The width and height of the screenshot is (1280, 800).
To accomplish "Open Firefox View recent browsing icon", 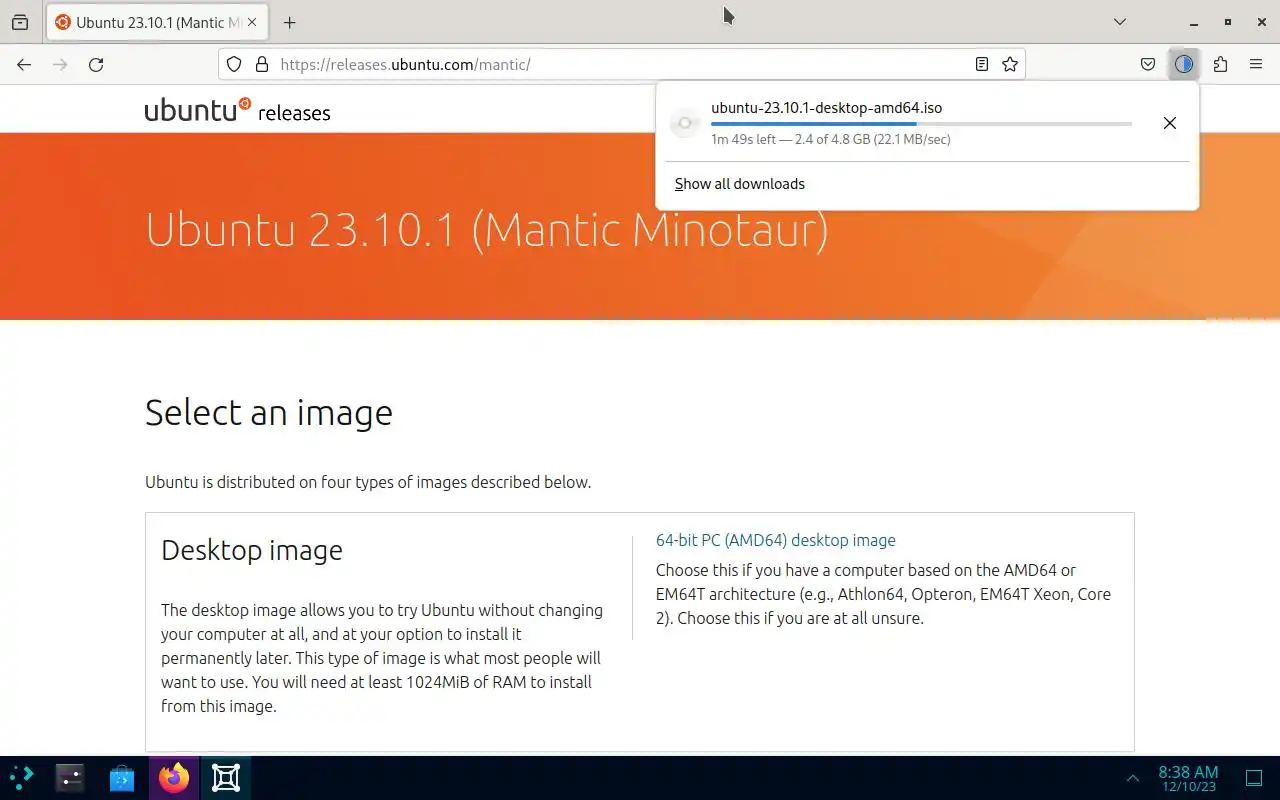I will [20, 22].
